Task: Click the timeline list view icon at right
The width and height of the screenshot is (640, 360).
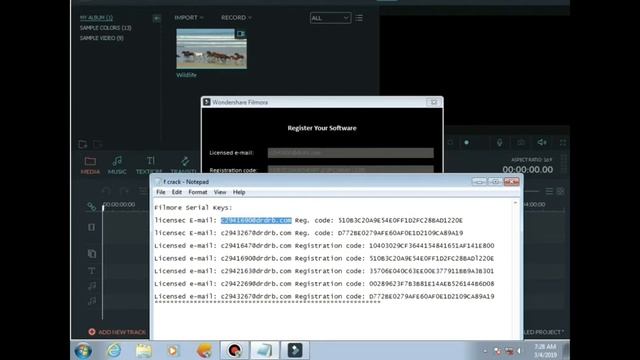Action: coord(549,191)
